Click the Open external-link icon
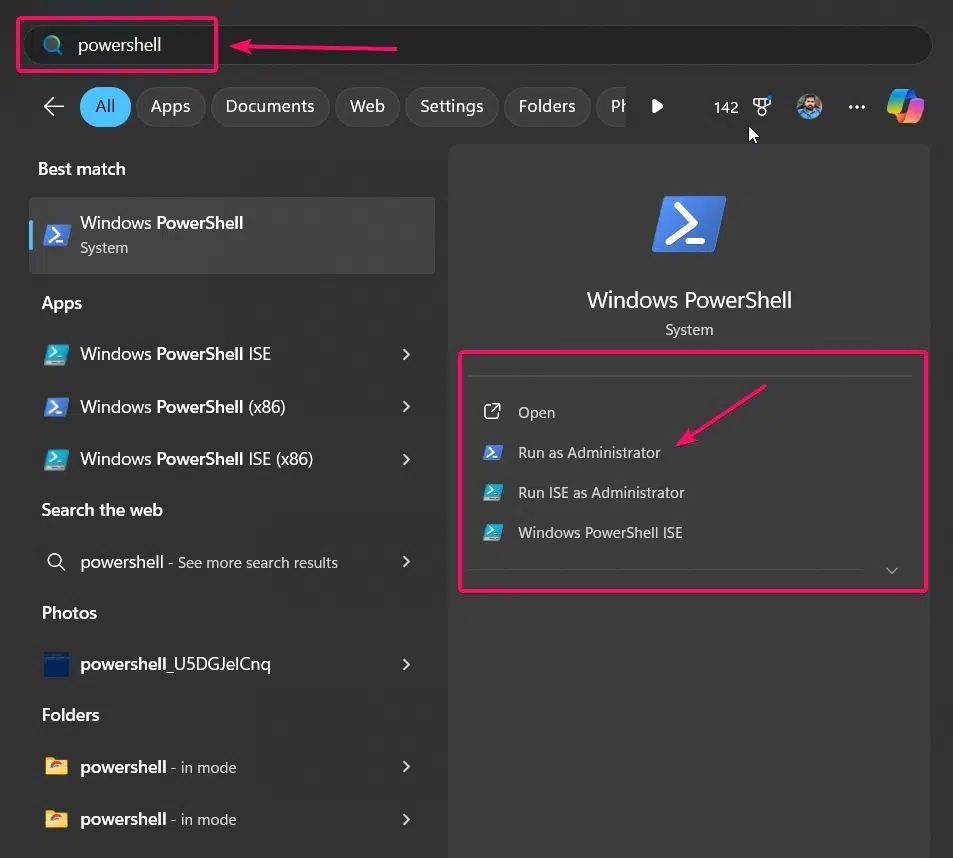 pos(492,412)
